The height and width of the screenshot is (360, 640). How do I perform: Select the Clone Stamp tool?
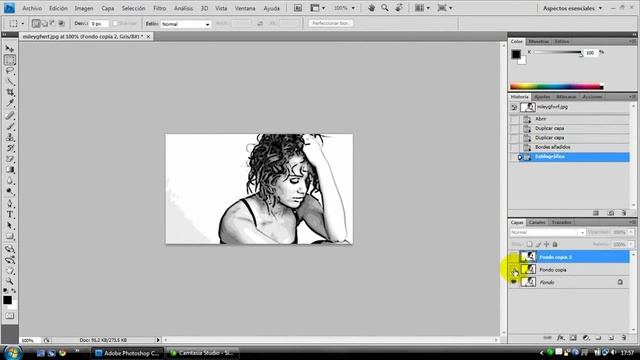coord(9,137)
